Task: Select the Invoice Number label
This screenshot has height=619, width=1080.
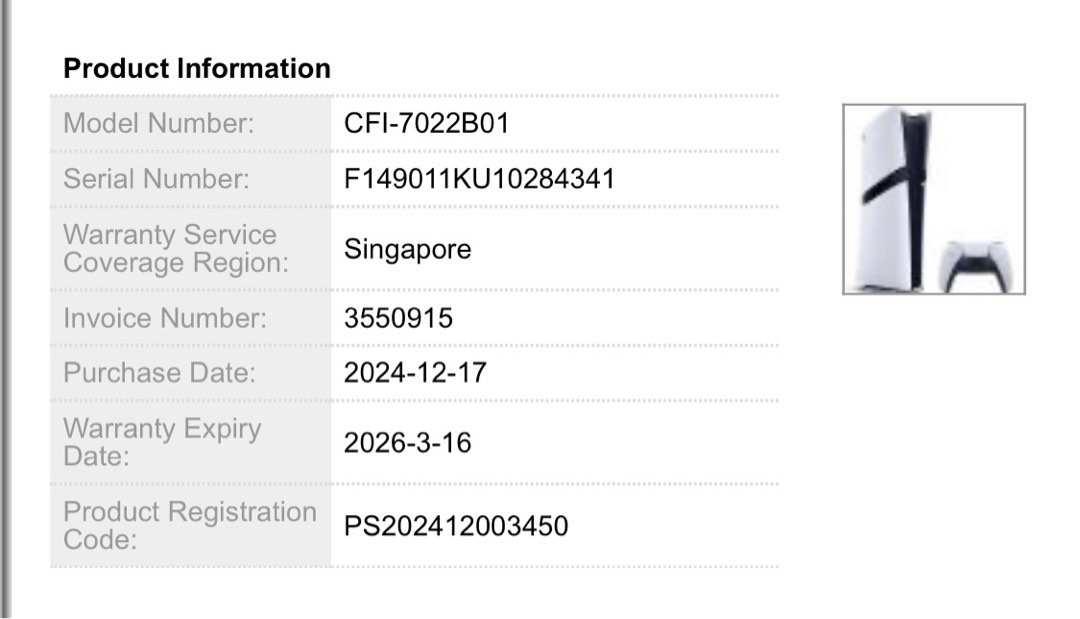Action: (x=165, y=319)
